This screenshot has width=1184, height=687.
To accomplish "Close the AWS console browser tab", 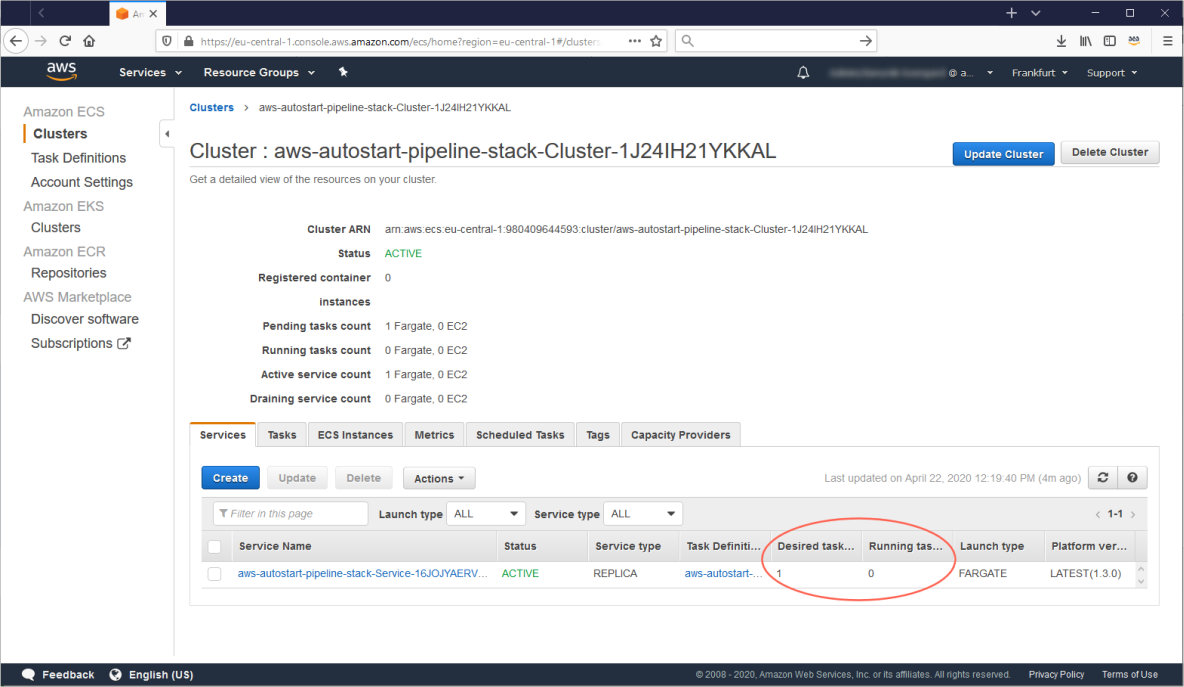I will 153,14.
